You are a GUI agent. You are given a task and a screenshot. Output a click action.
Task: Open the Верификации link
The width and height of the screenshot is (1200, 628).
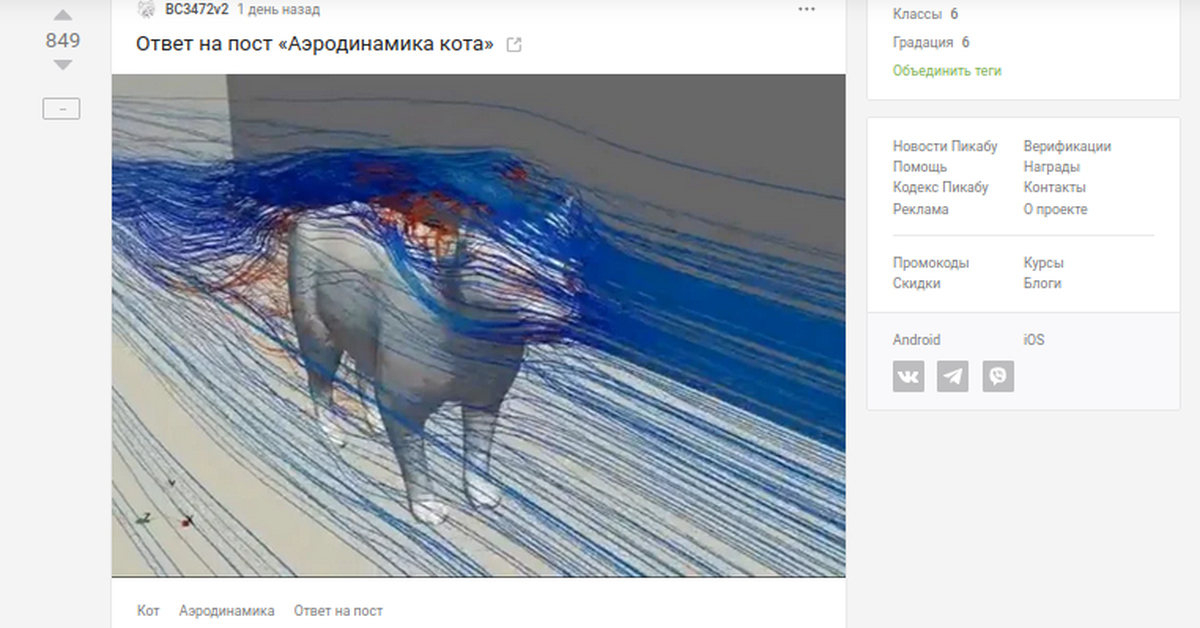tap(1067, 146)
